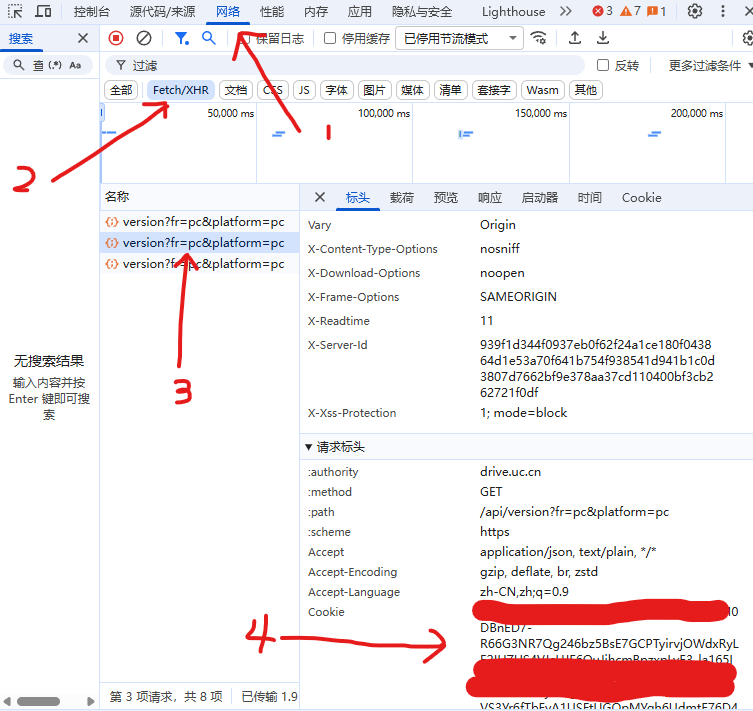The width and height of the screenshot is (753, 711).
Task: Switch to 内存 tab
Action: 316,12
